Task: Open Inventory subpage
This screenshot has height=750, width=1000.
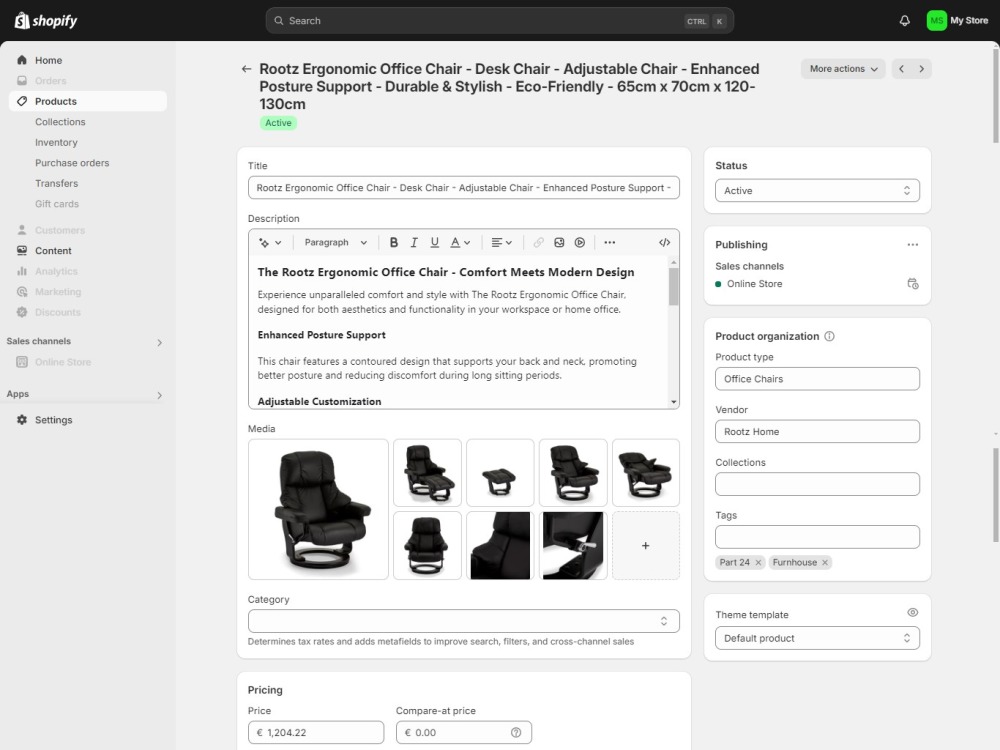Action: click(x=56, y=142)
